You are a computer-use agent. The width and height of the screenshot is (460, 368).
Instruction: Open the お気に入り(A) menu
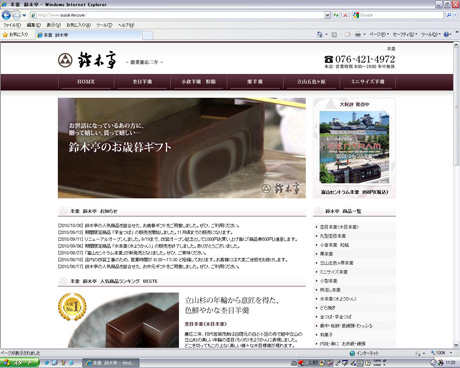click(x=78, y=25)
